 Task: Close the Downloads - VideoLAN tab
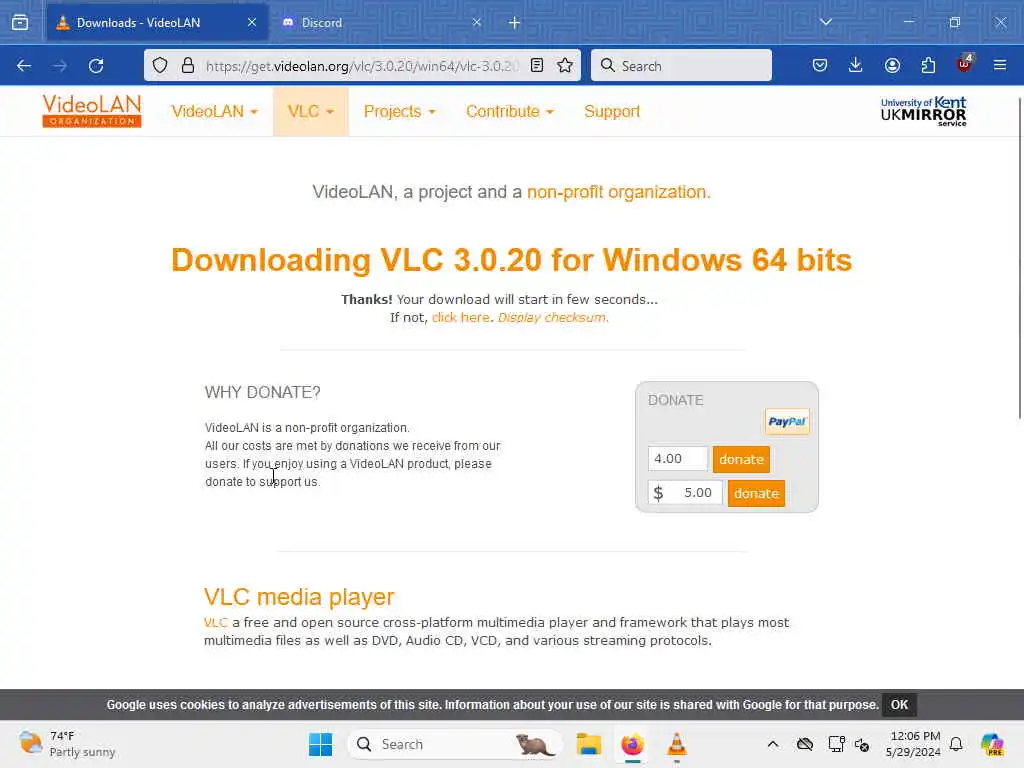tap(252, 23)
